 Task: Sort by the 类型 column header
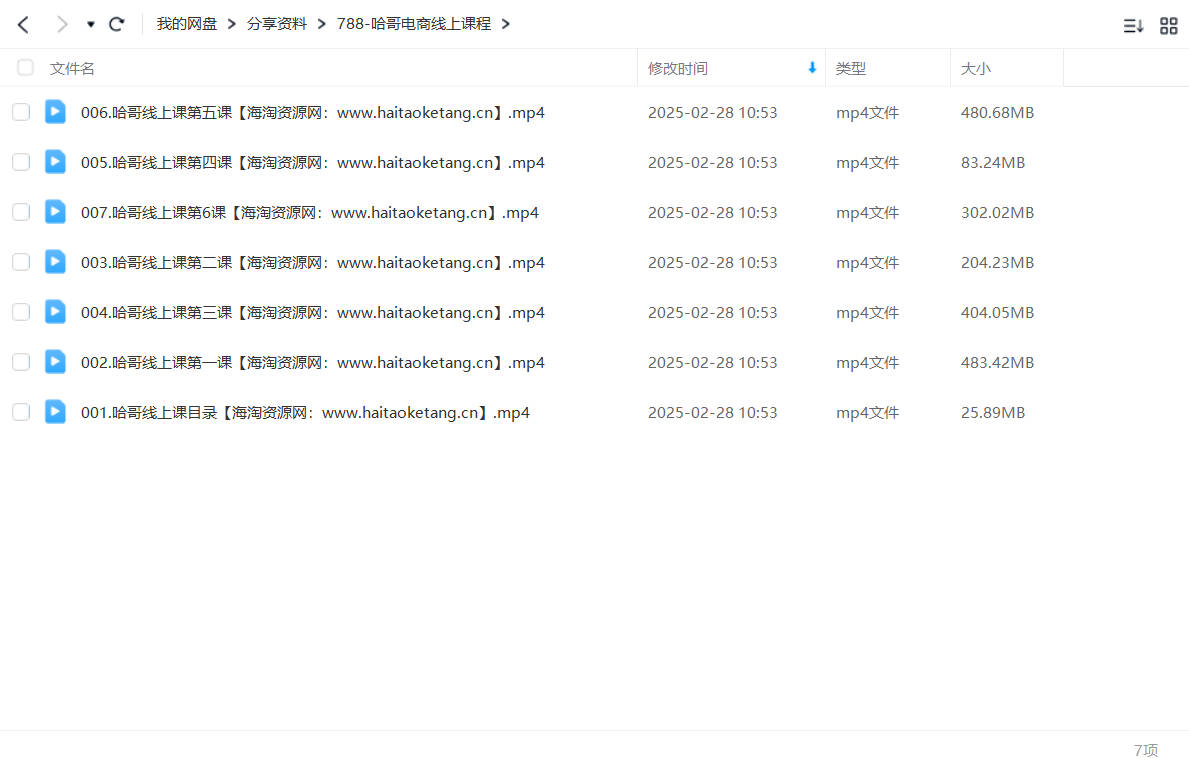pyautogui.click(x=850, y=69)
